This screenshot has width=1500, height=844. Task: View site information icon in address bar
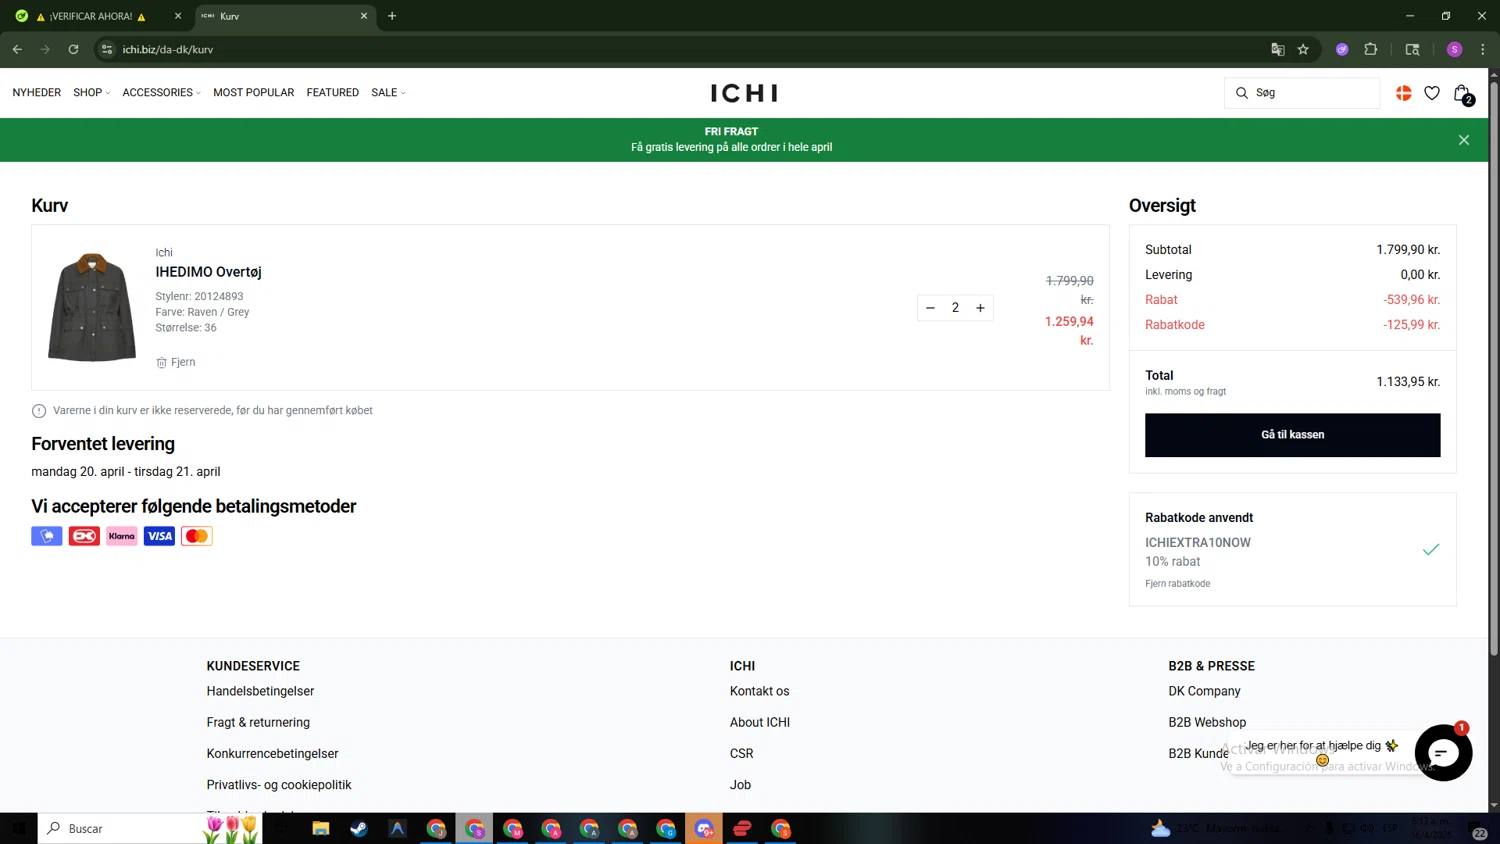click(107, 49)
